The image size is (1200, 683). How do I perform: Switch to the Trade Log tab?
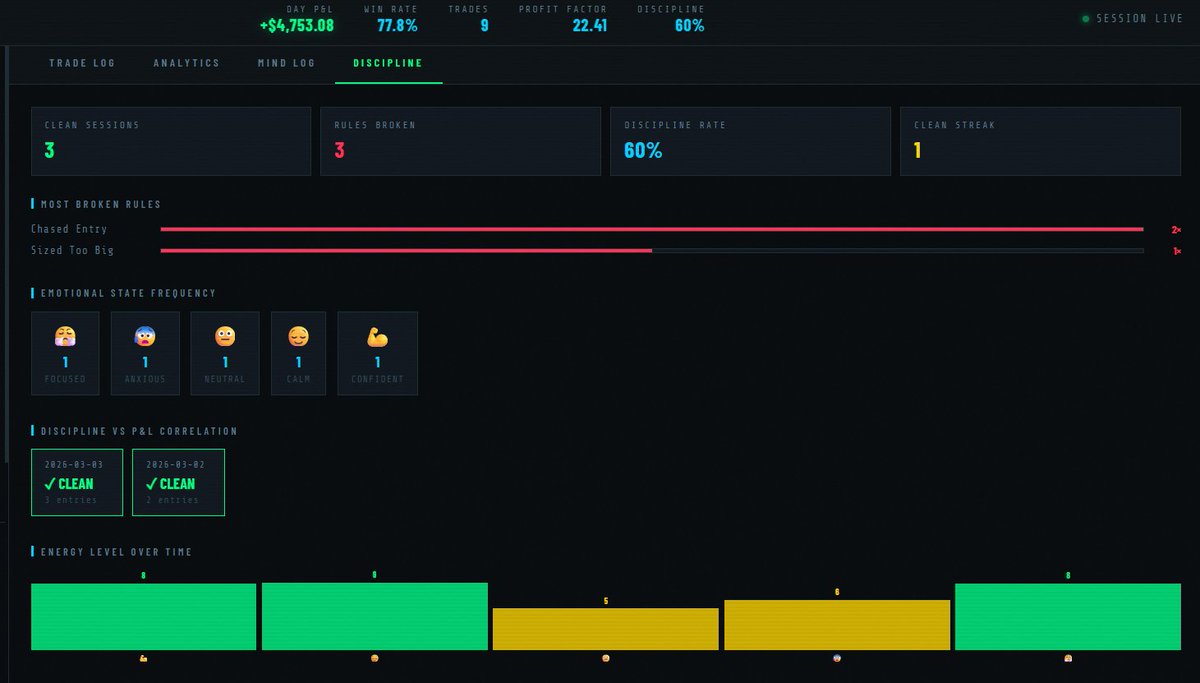tap(82, 63)
